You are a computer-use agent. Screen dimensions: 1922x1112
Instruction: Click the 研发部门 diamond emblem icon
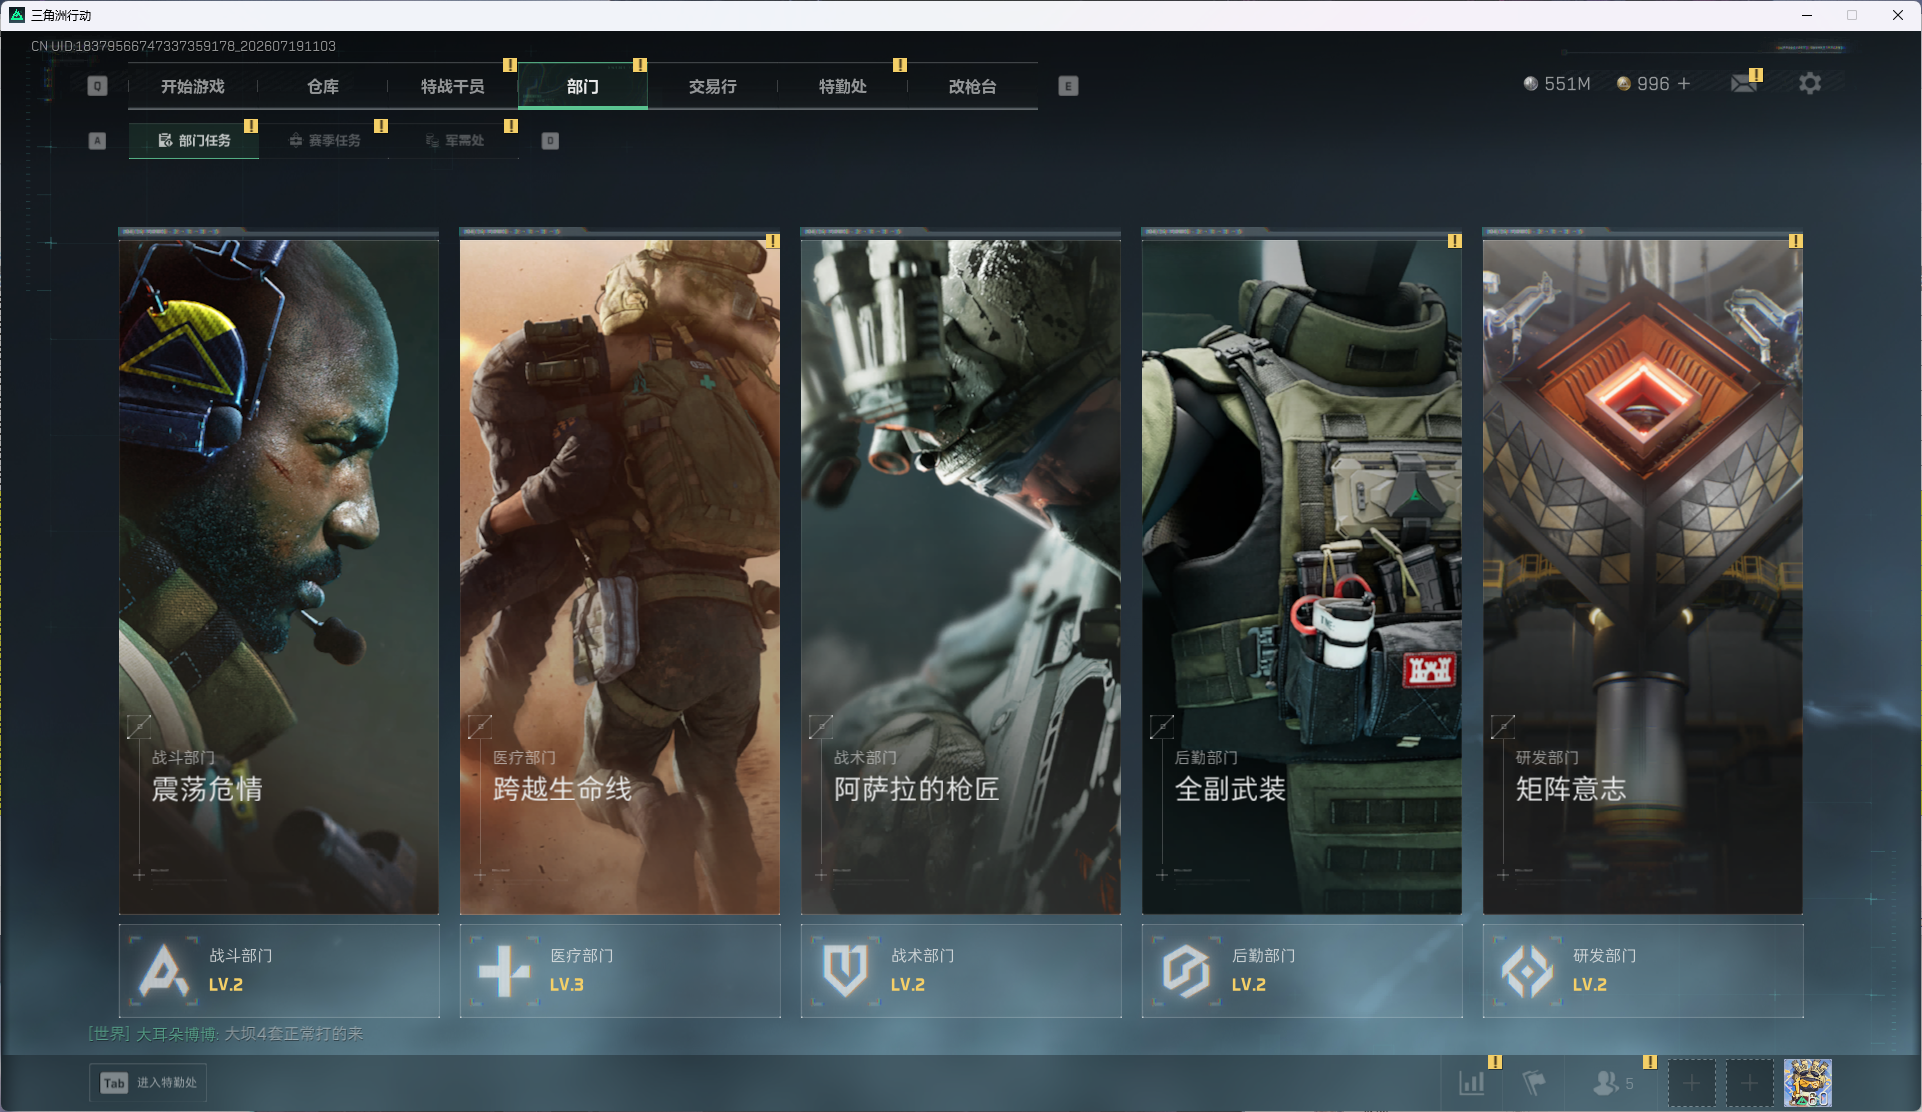point(1528,971)
